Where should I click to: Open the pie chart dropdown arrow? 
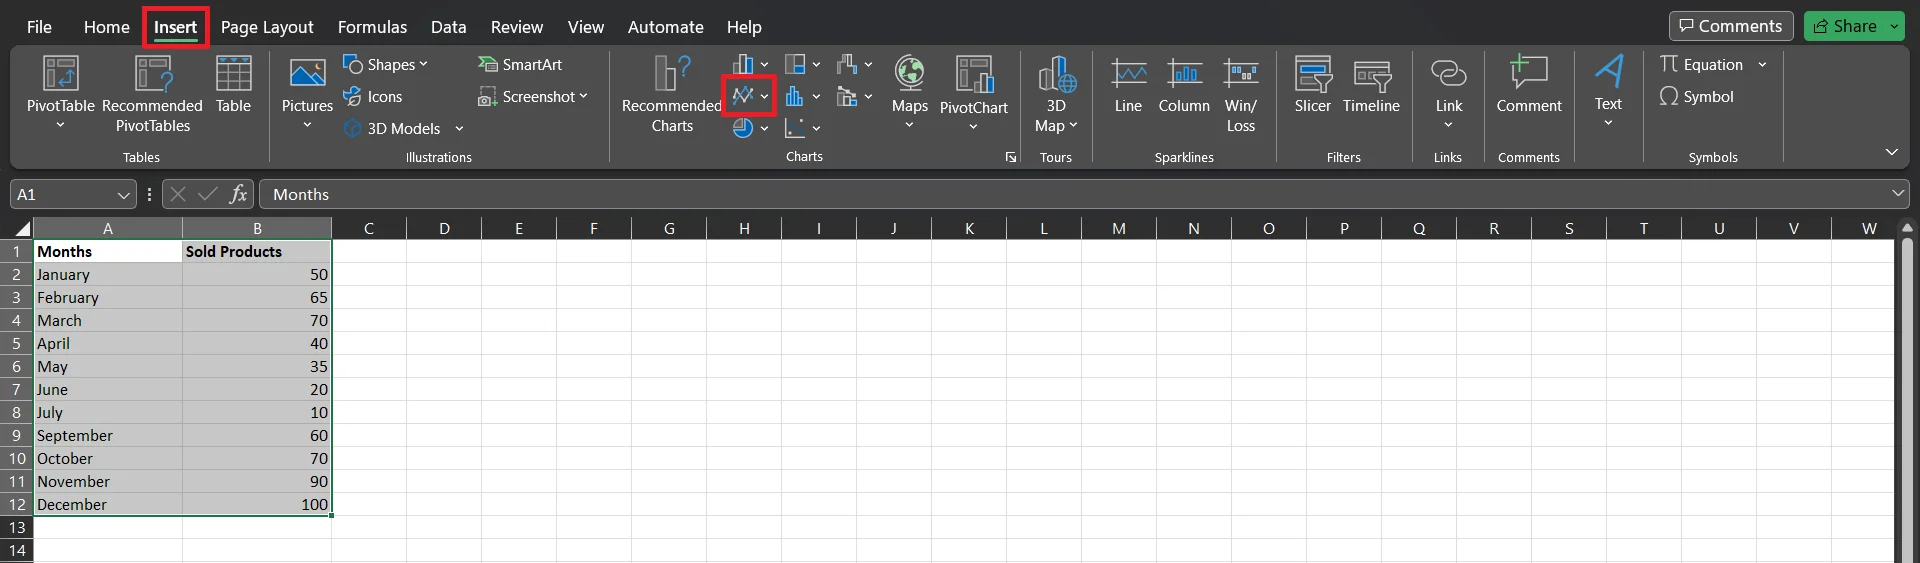pyautogui.click(x=764, y=129)
